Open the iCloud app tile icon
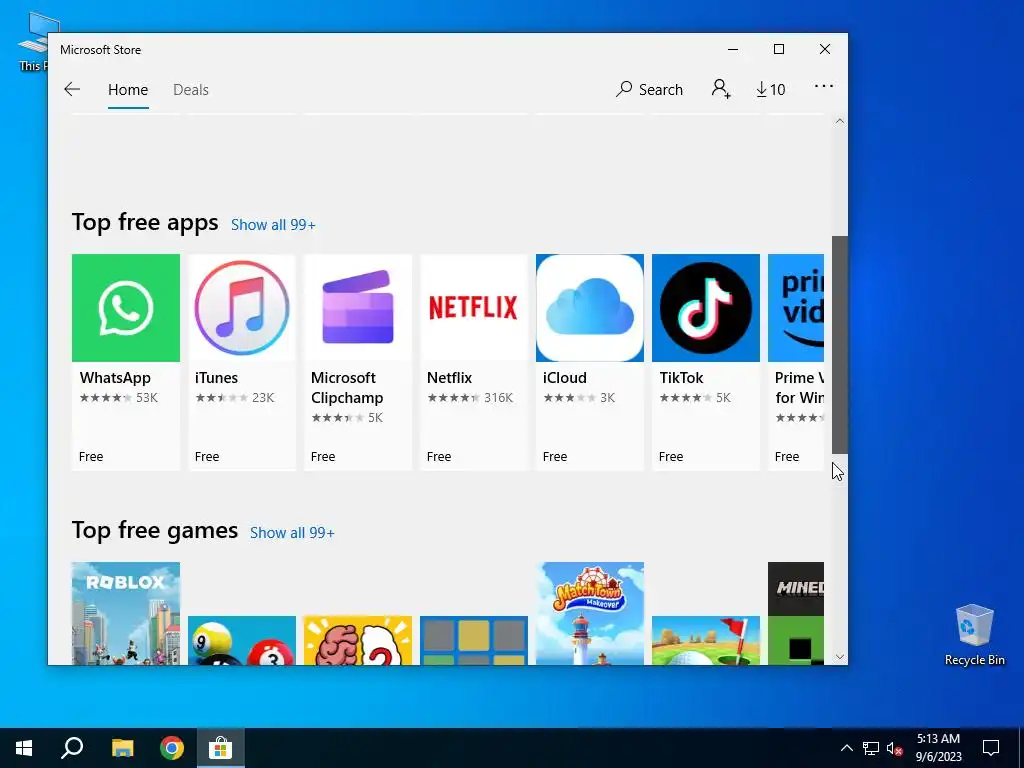The width and height of the screenshot is (1024, 768). (x=590, y=308)
